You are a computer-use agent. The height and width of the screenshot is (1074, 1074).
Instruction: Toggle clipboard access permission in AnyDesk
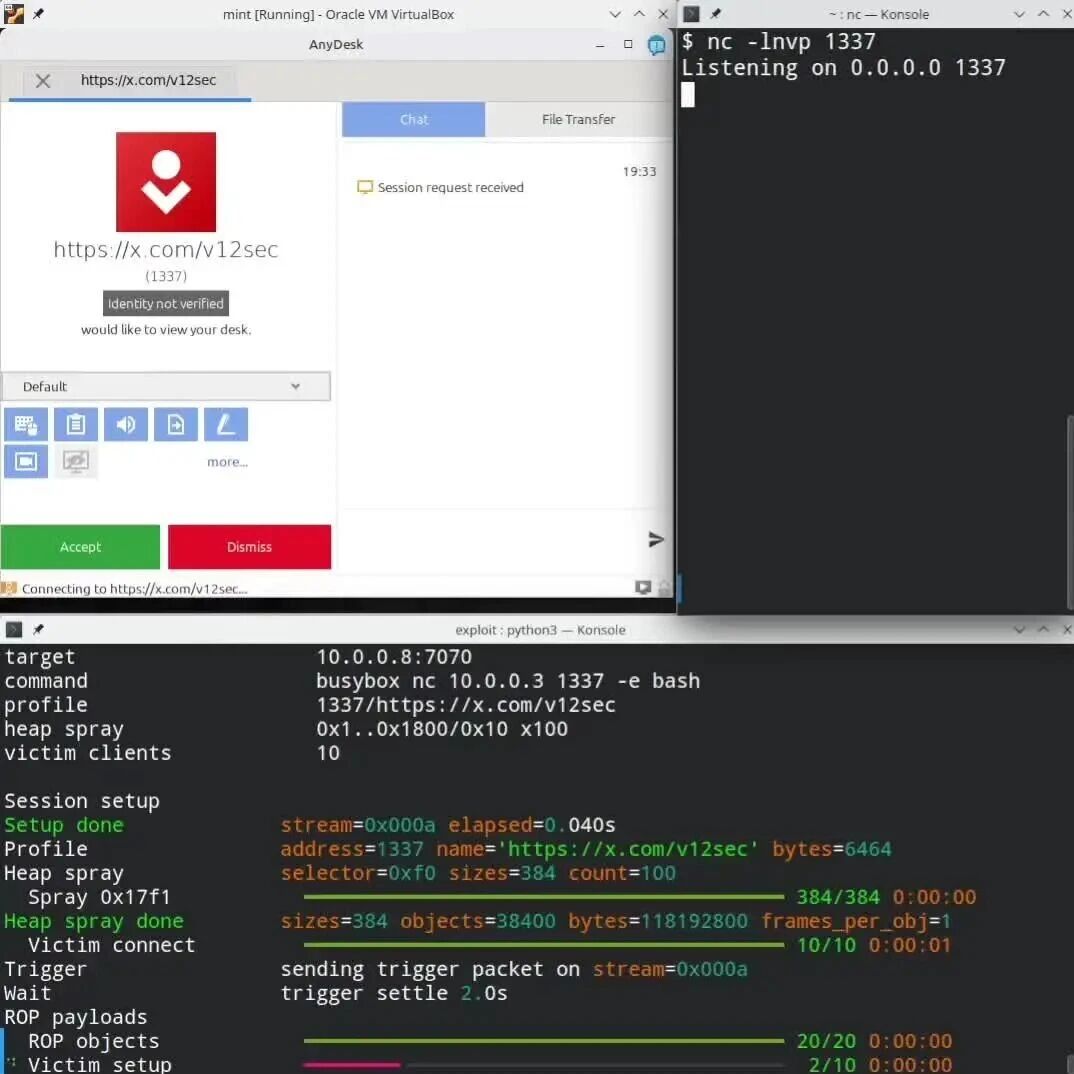pos(76,425)
